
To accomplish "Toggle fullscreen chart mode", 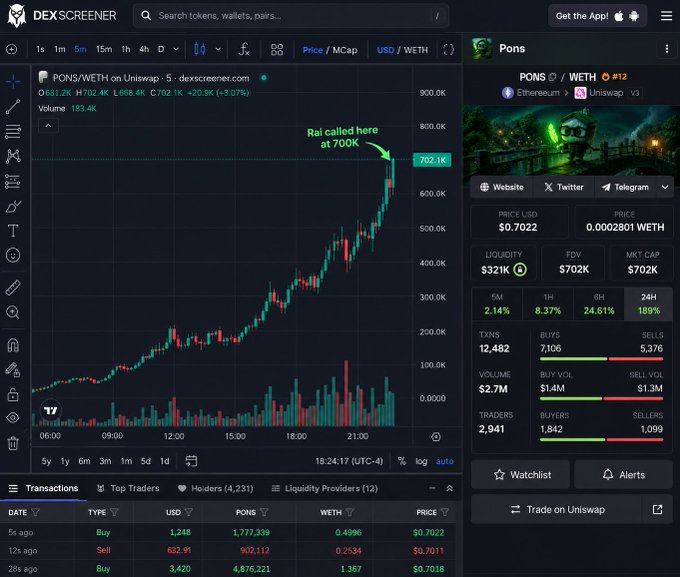I will (449, 49).
